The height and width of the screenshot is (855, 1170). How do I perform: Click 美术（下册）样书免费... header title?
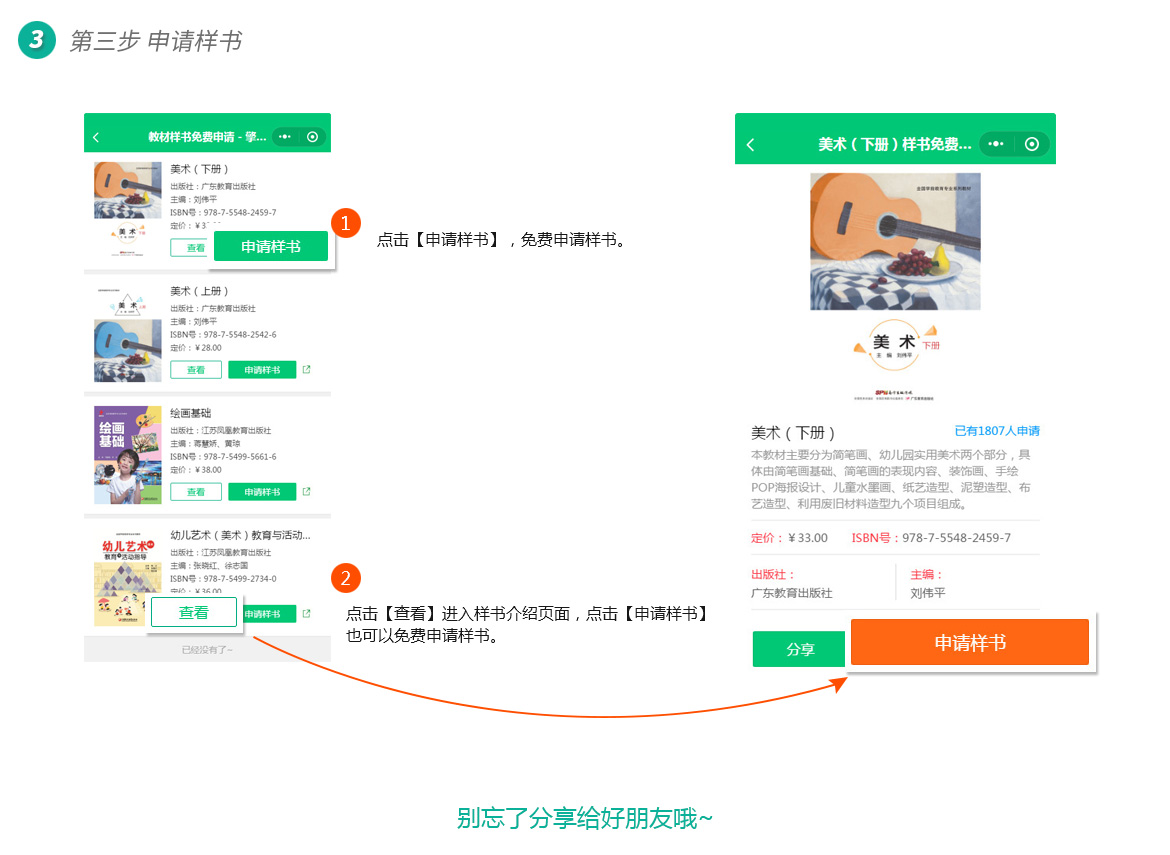point(895,144)
